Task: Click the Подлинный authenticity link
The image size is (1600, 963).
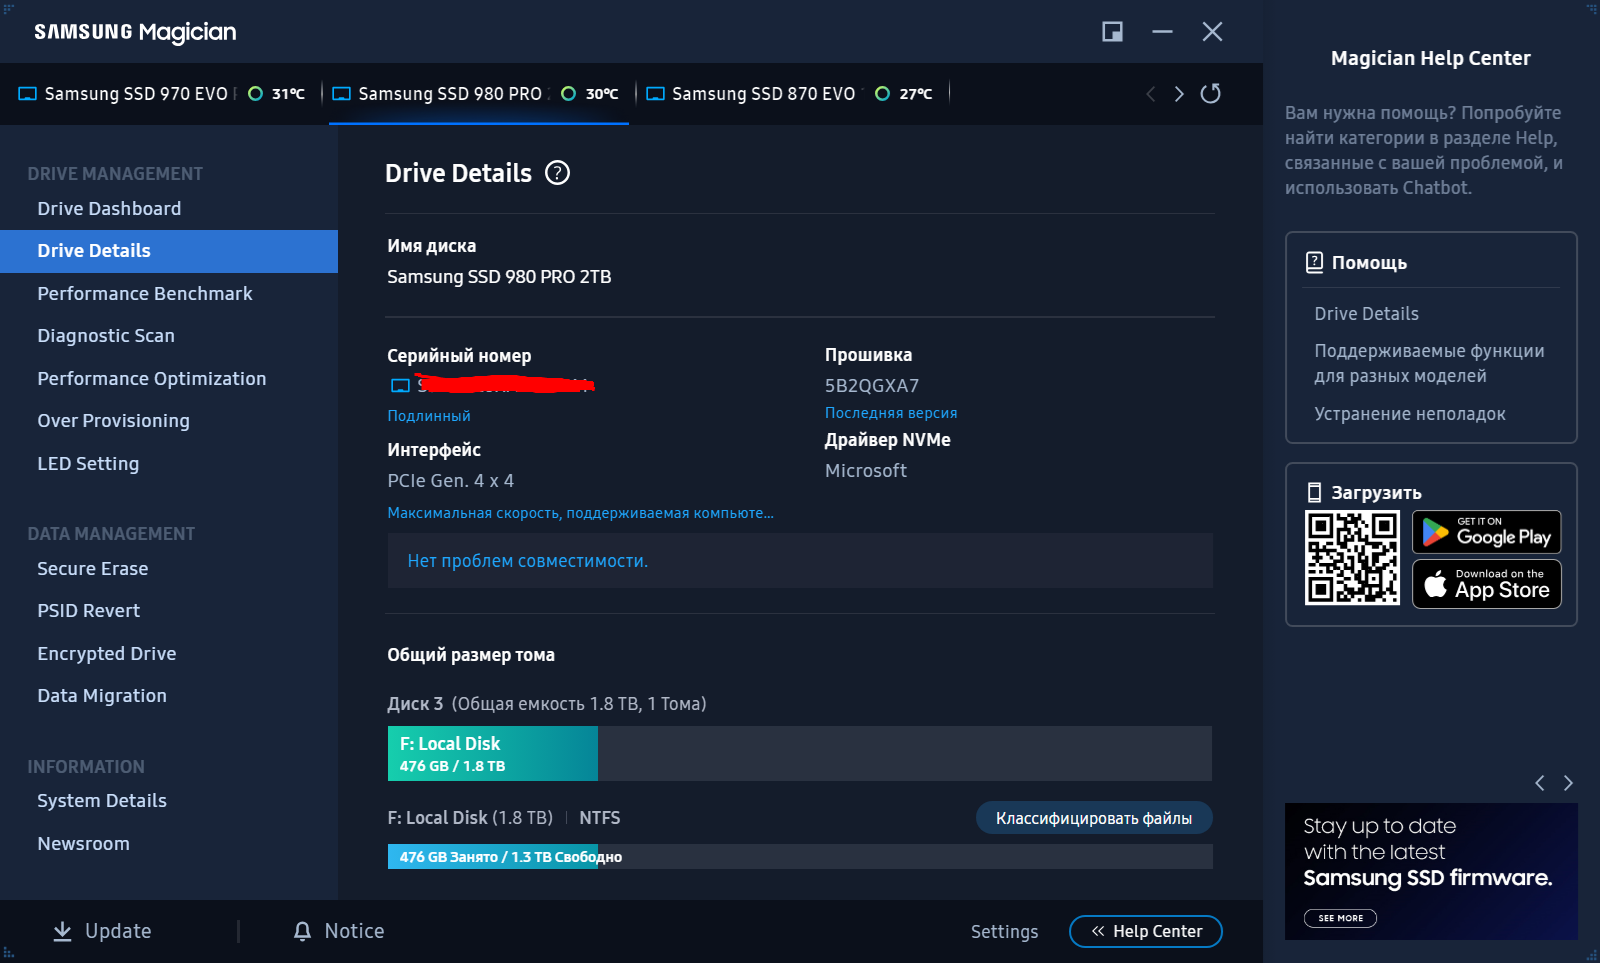Action: [429, 416]
